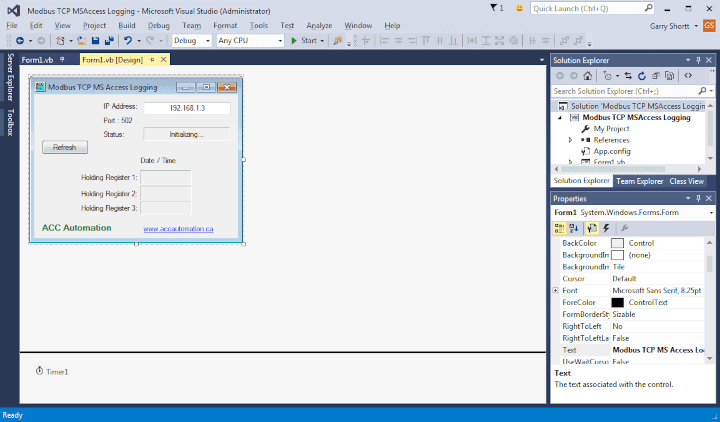Select the My Project tree item
This screenshot has height=422, width=720.
(611, 129)
